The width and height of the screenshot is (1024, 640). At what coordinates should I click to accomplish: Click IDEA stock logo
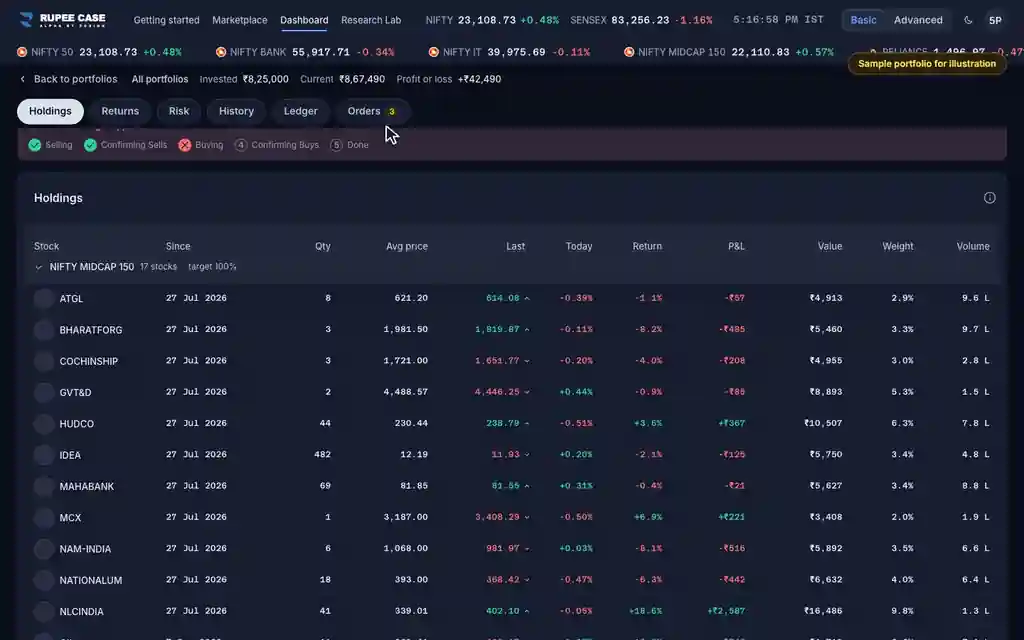click(44, 455)
